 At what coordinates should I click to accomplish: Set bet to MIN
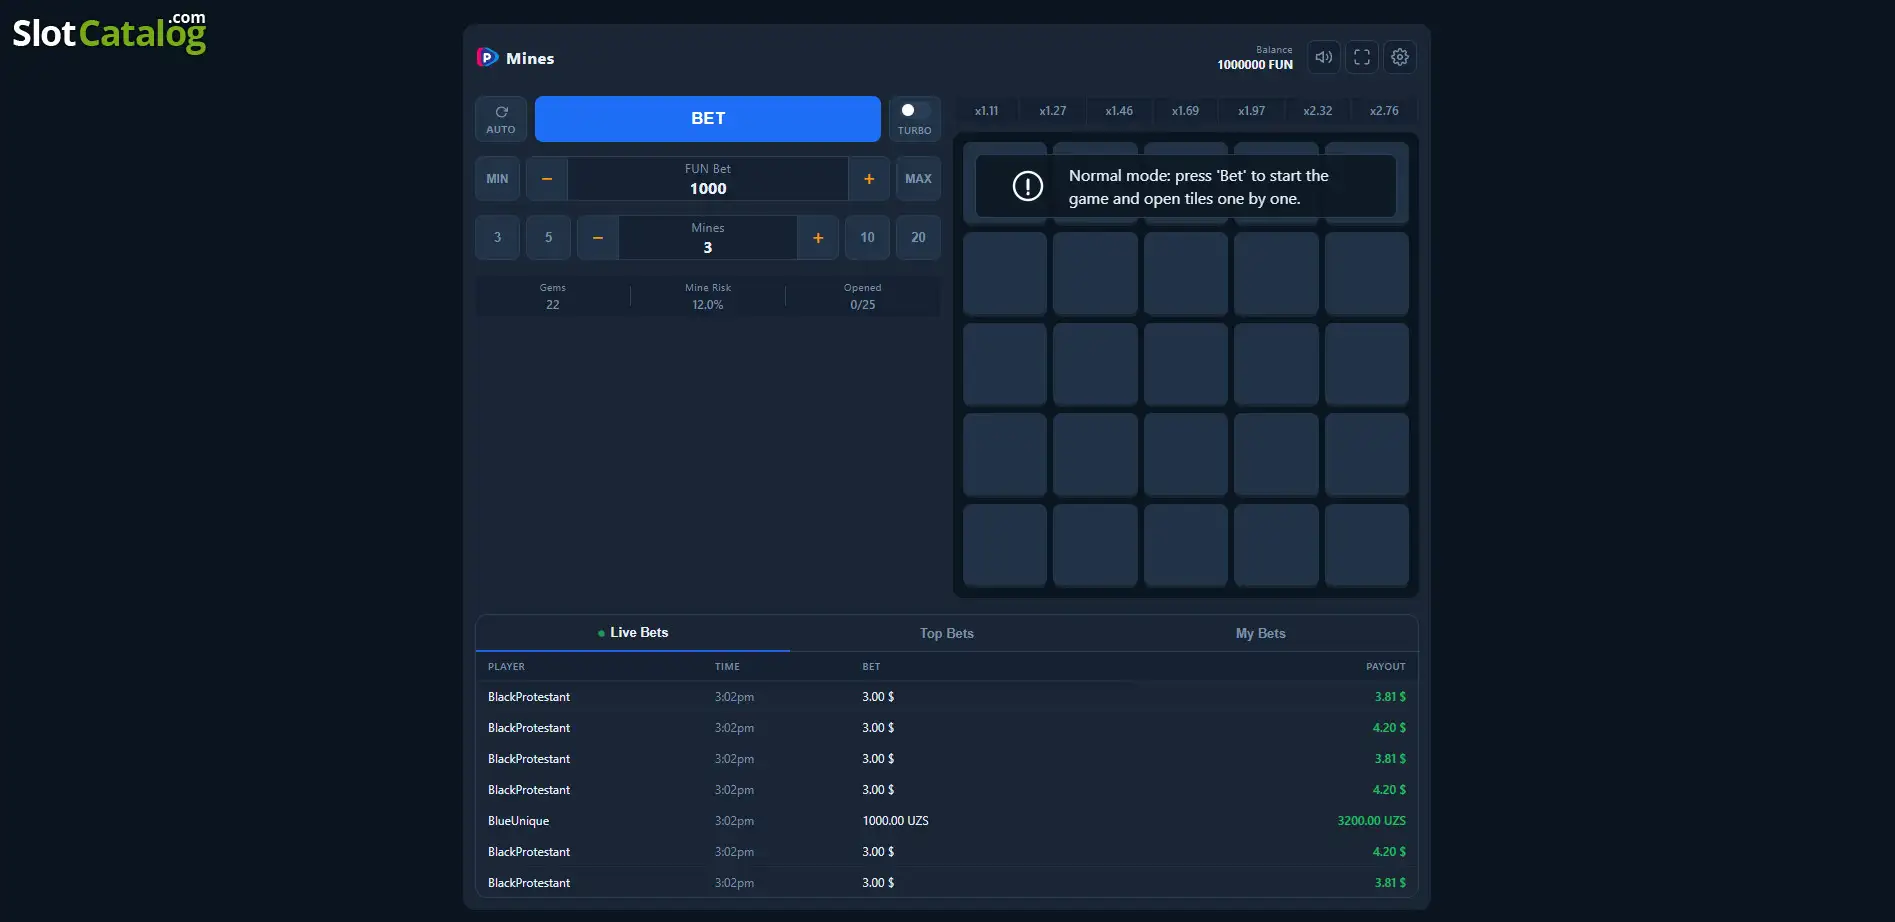point(497,179)
